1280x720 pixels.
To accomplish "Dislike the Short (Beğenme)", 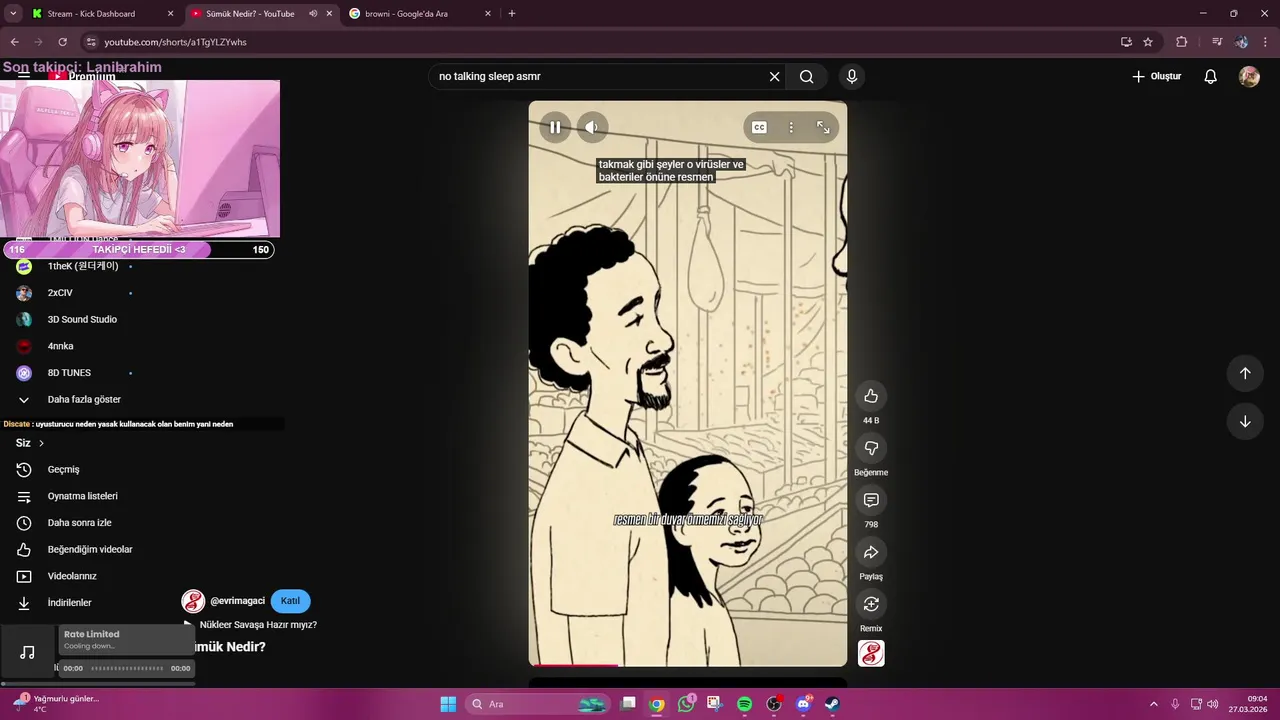I will pos(871,448).
